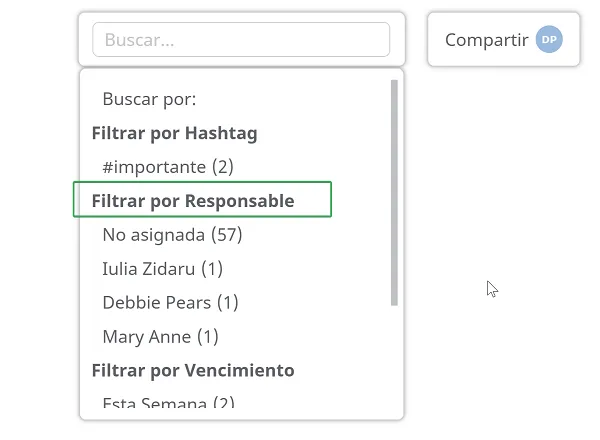This screenshot has width=600, height=440.
Task: Click the Compartir text label
Action: (486, 40)
